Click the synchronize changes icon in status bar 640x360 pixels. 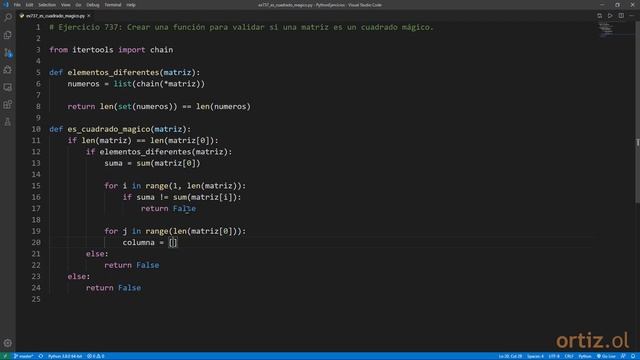tap(41, 356)
